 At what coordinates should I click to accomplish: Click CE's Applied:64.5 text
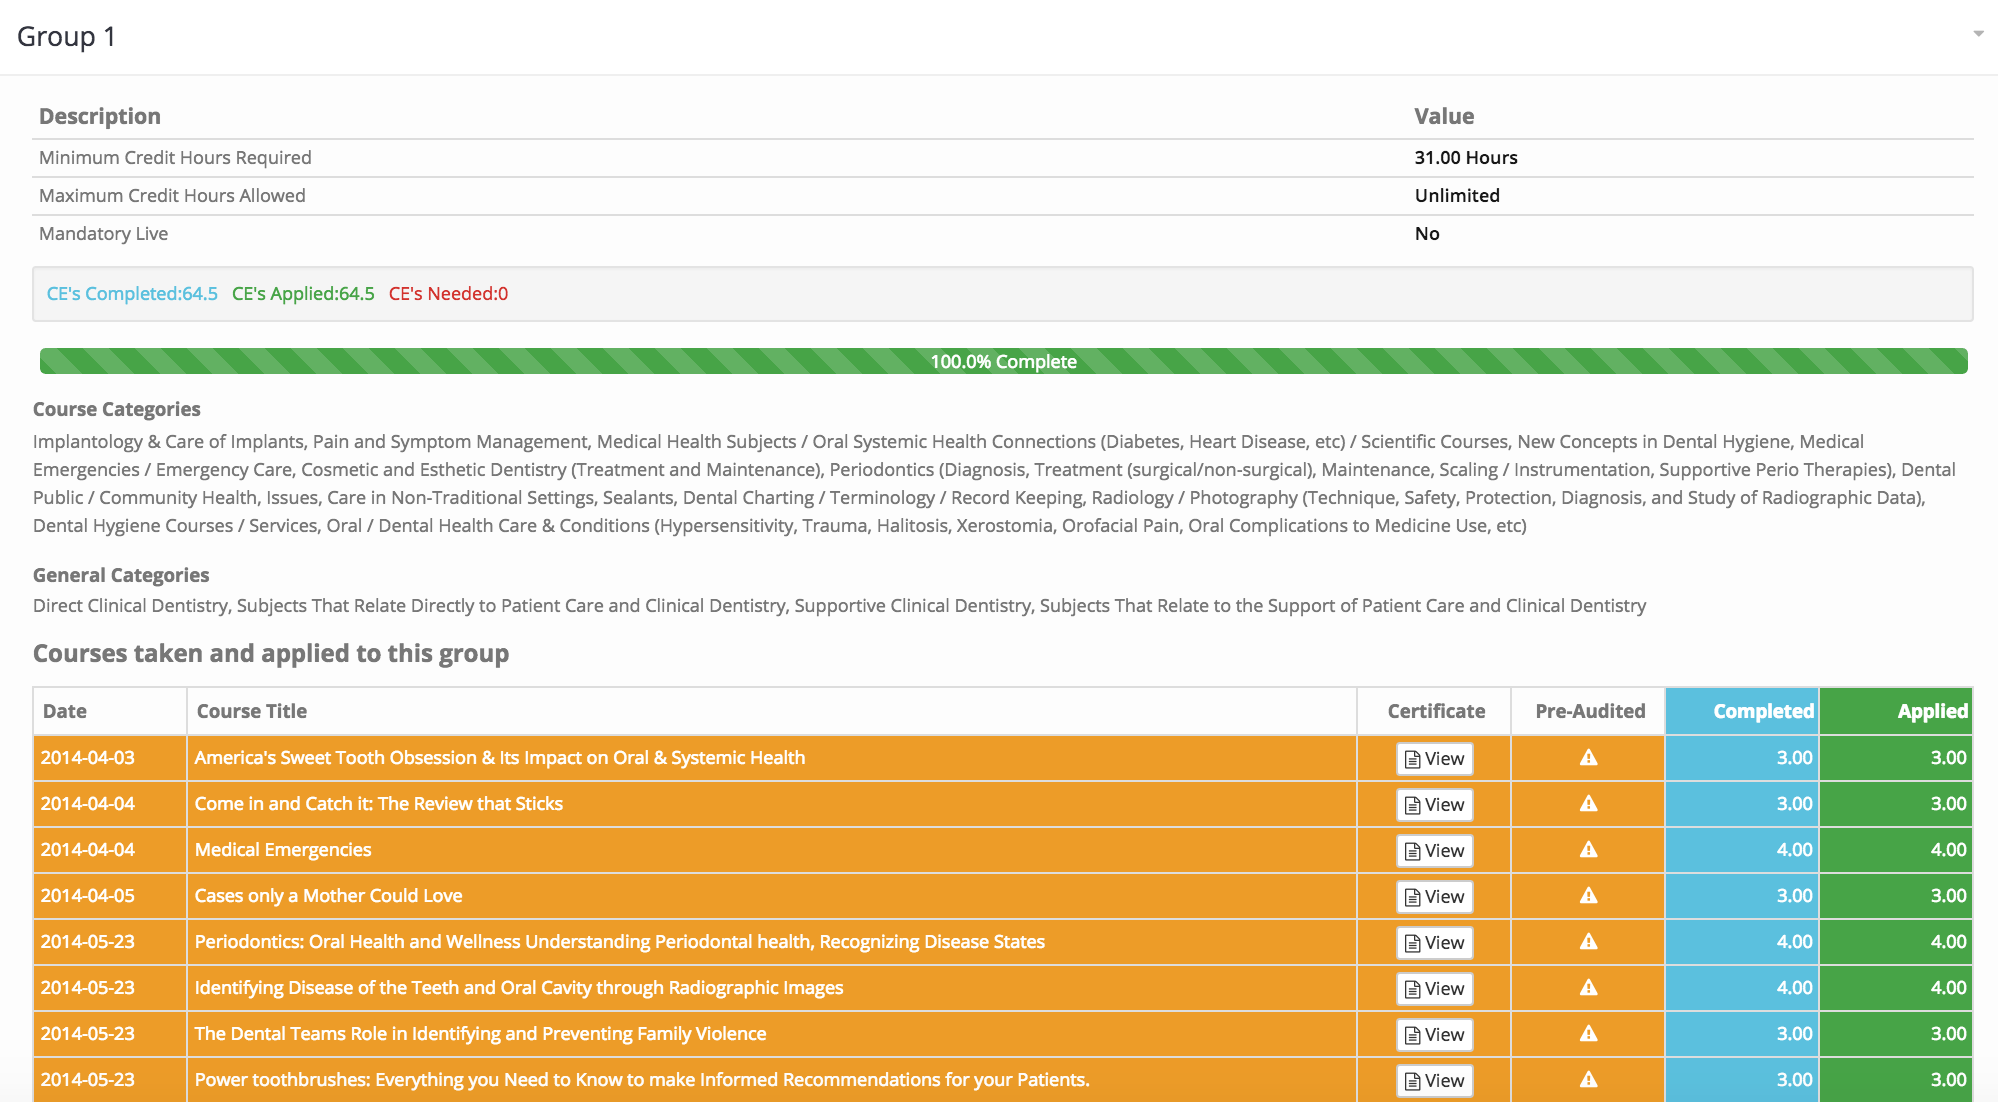(x=303, y=294)
